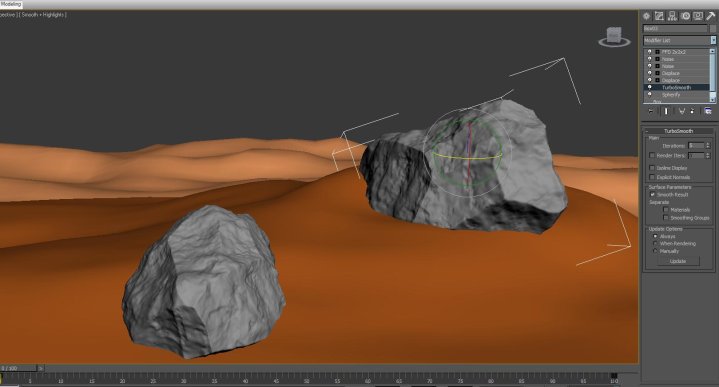Enable the Render Iters checkbox
The width and height of the screenshot is (719, 387).
(652, 155)
